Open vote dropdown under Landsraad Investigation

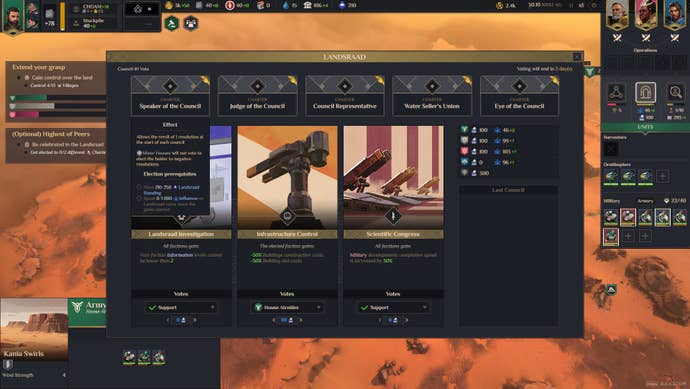click(x=181, y=308)
